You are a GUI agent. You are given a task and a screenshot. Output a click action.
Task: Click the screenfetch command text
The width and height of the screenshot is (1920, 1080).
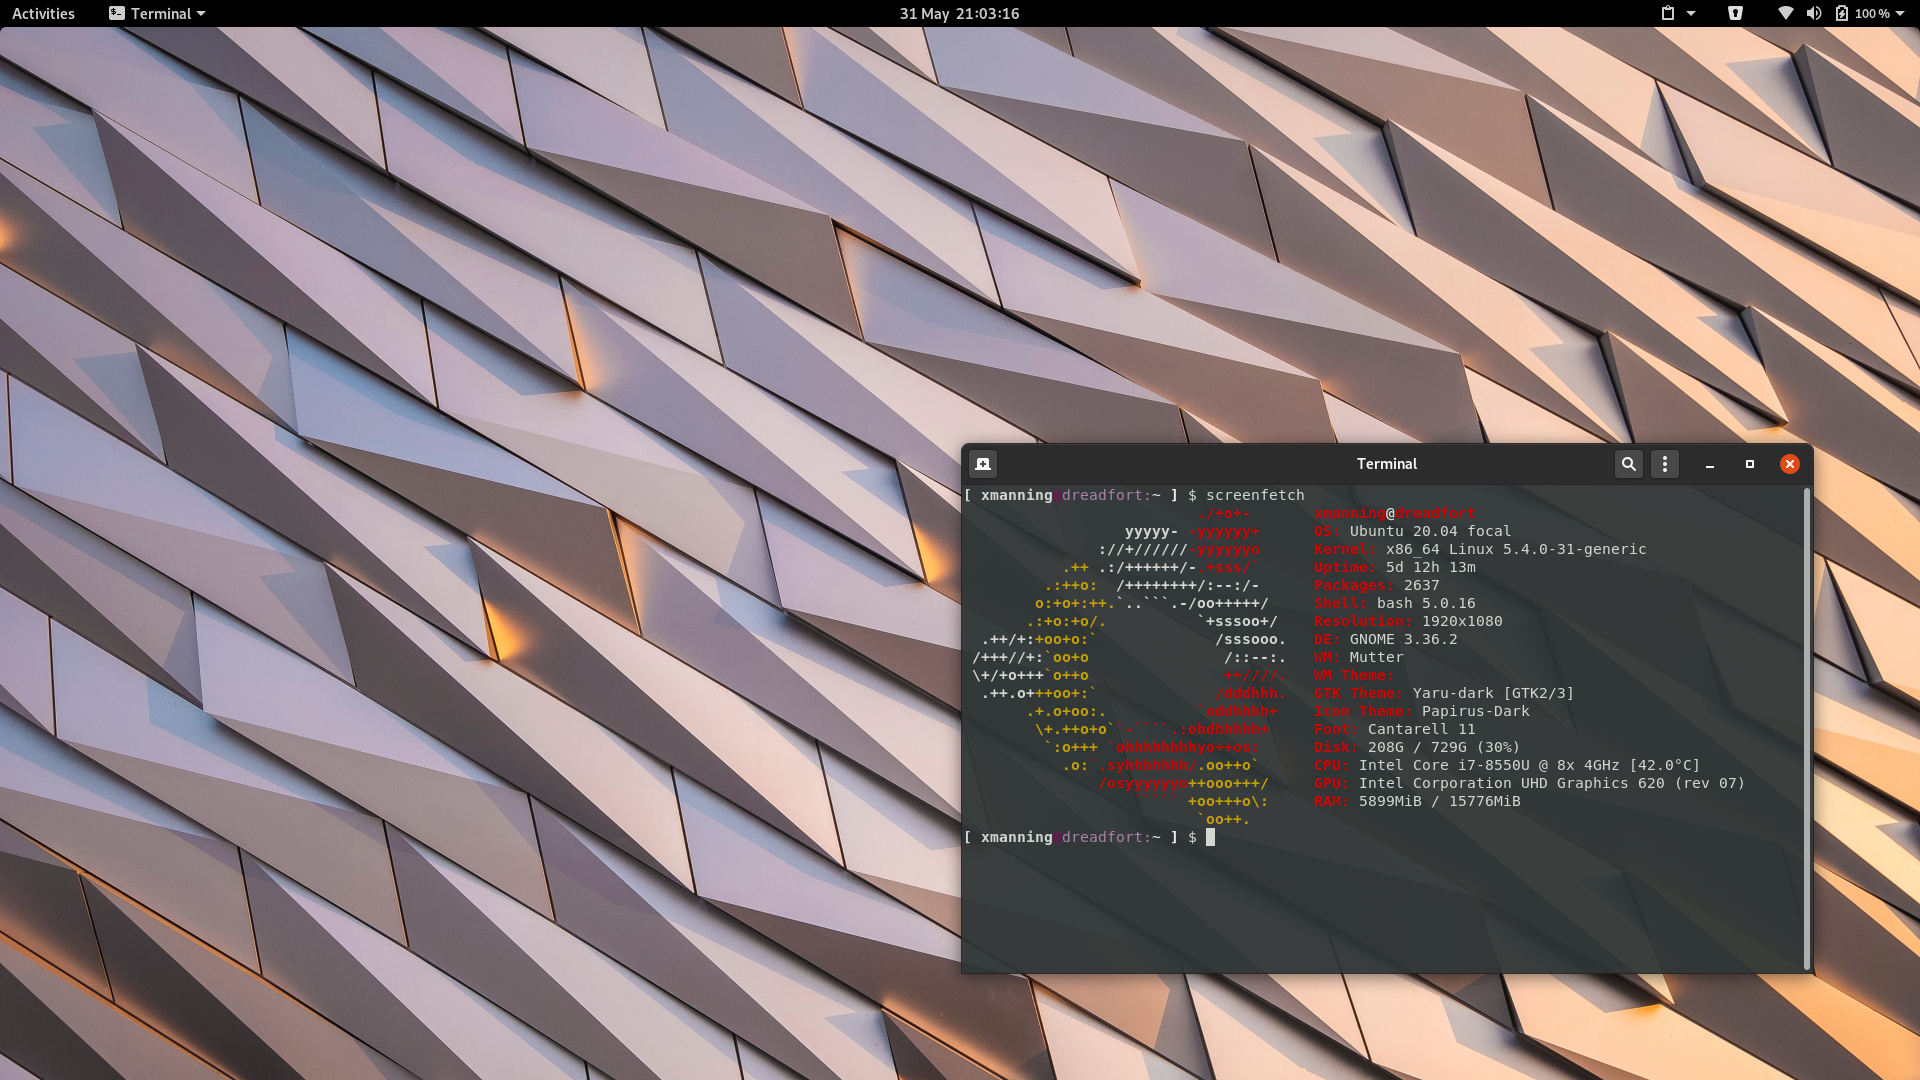(x=1255, y=495)
